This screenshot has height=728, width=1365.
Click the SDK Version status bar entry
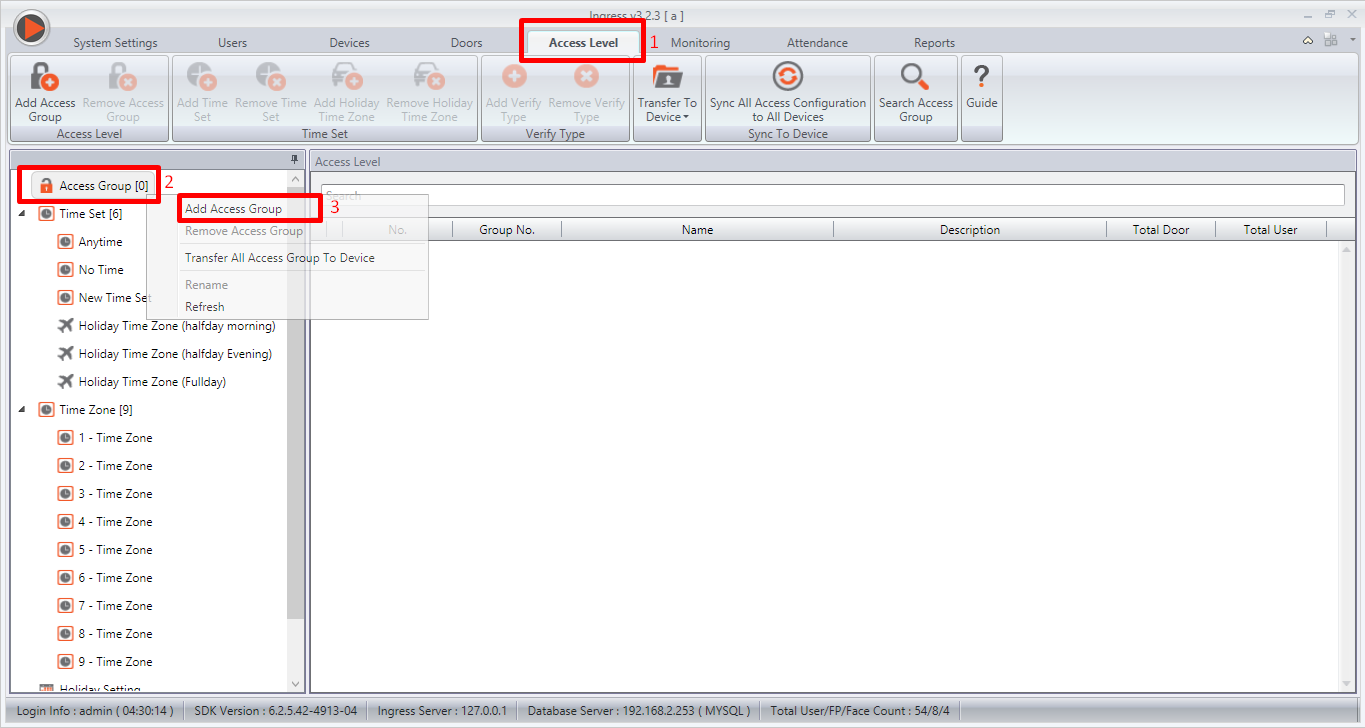[x=275, y=711]
